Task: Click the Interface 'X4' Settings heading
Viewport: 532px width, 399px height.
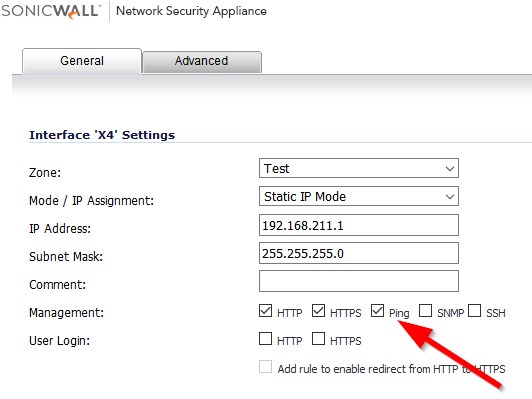Action: coord(102,135)
